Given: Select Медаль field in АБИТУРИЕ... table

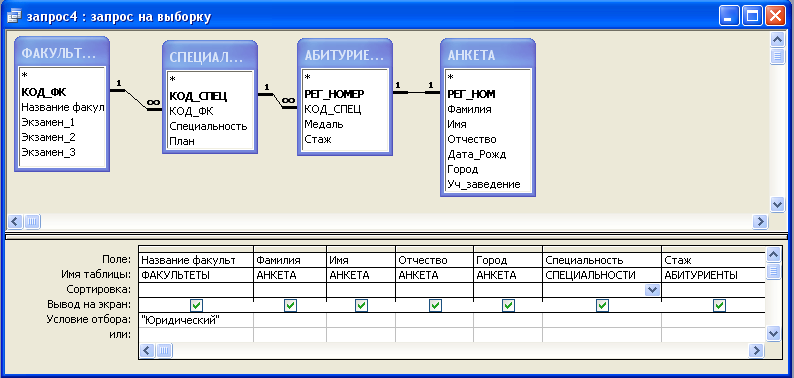Looking at the screenshot, I should (324, 124).
